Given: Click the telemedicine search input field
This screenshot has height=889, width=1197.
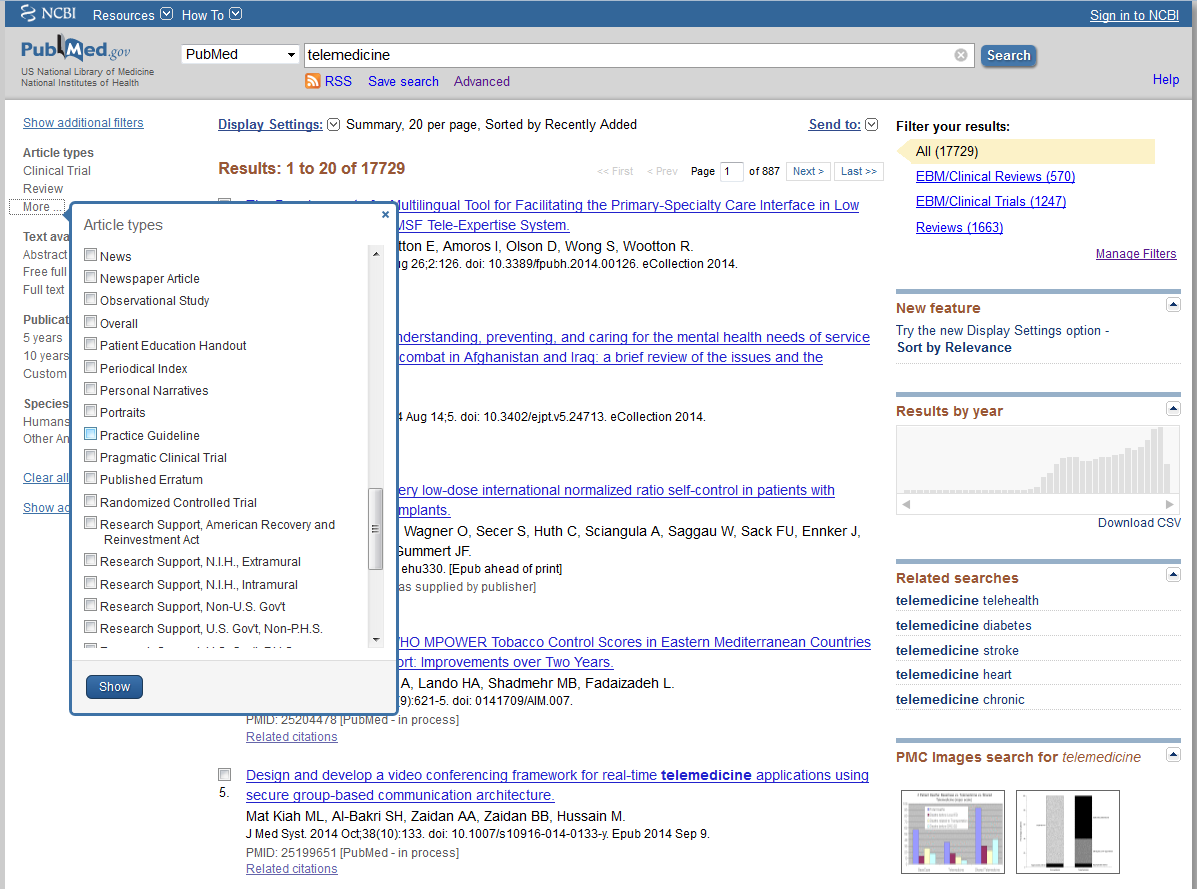Looking at the screenshot, I should 628,55.
